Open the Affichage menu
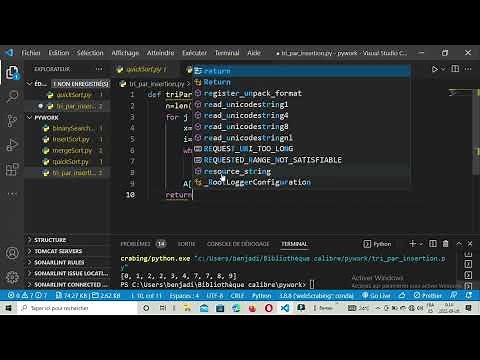This screenshot has height=360, width=480. click(x=125, y=53)
